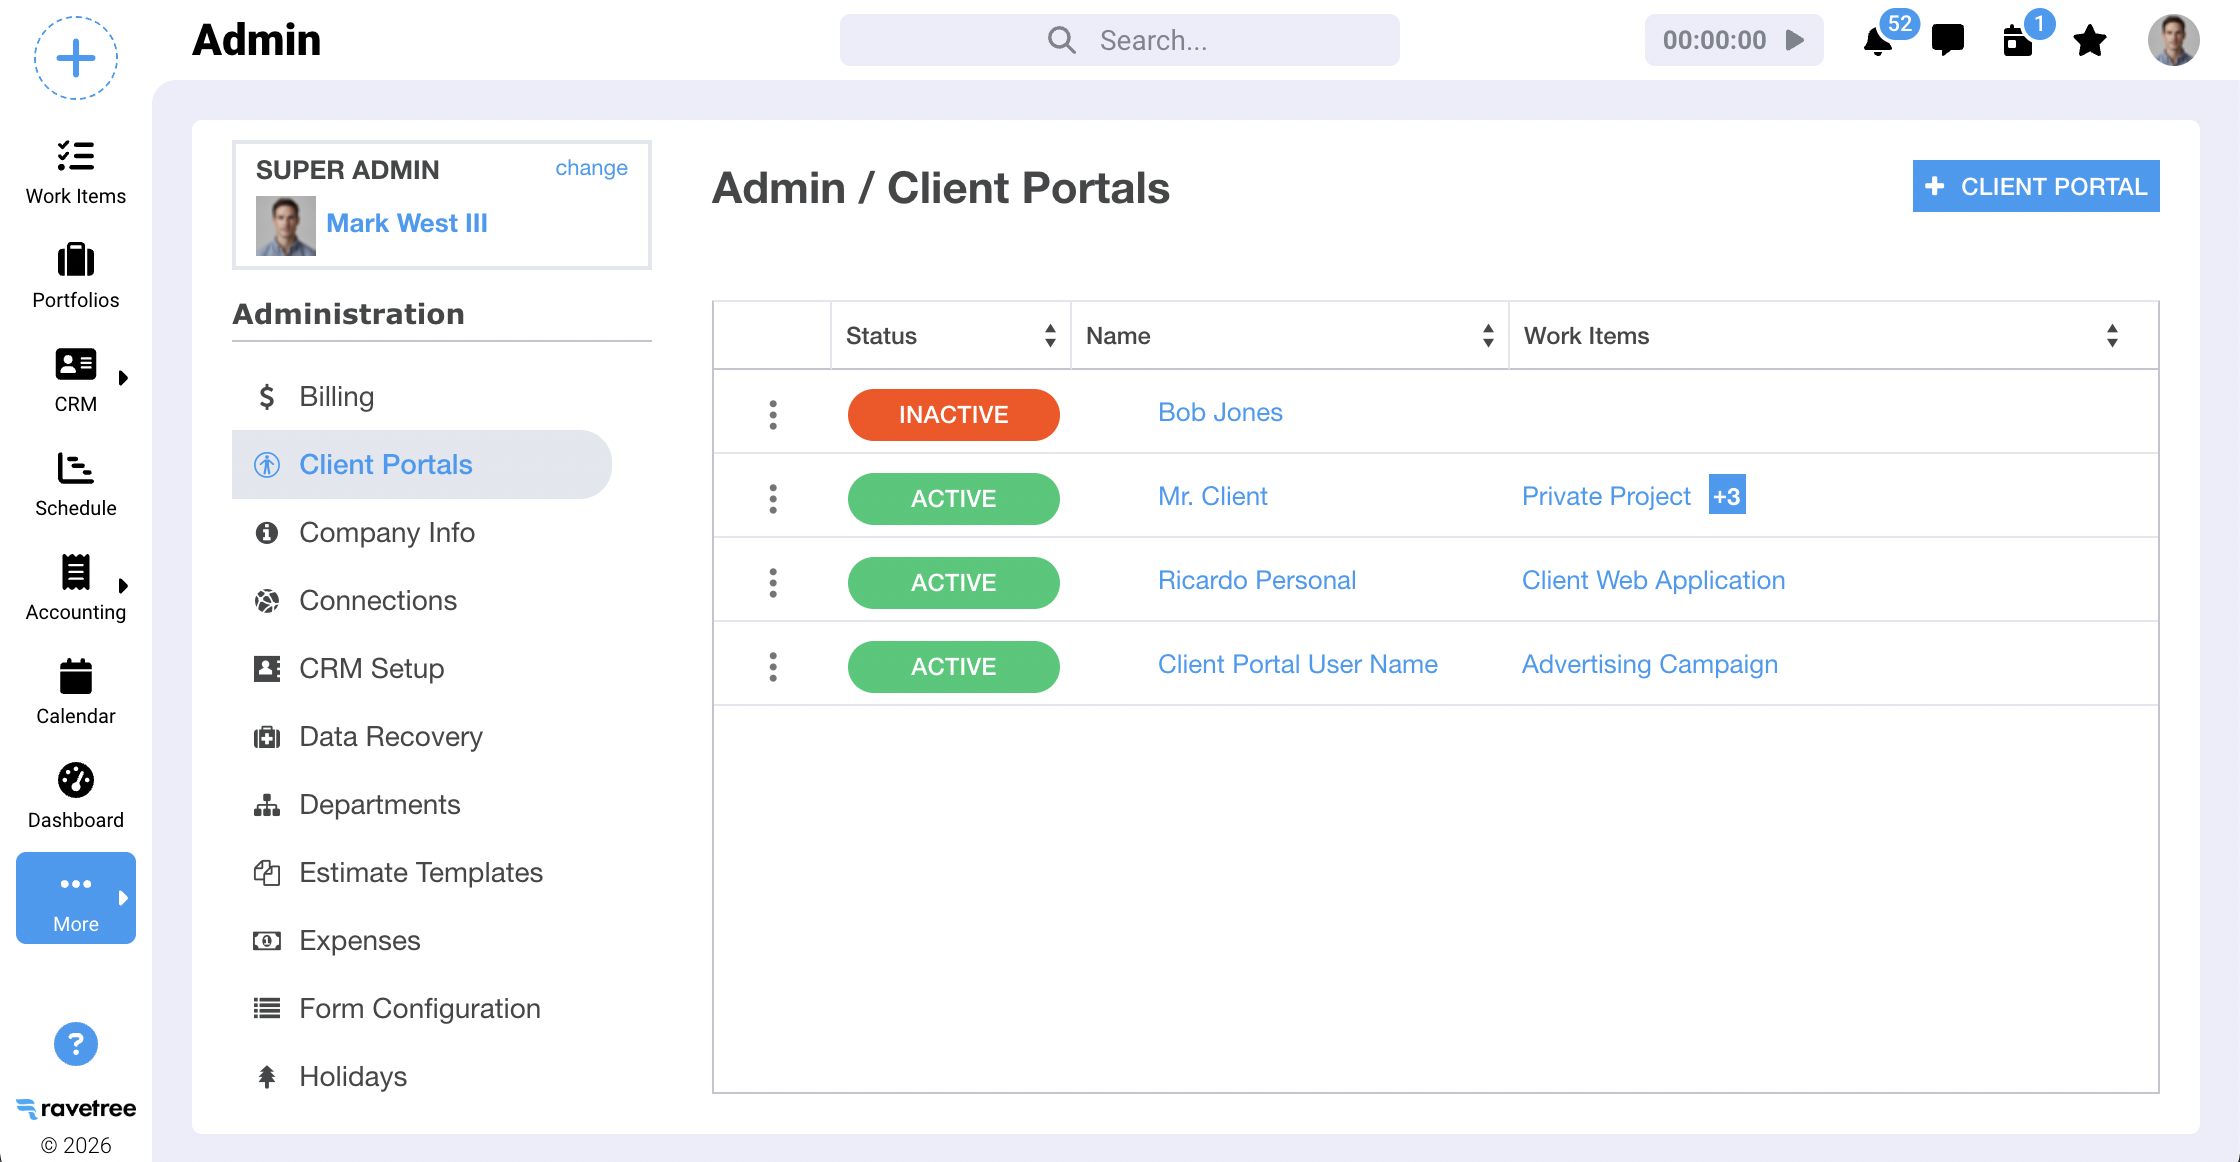The image size is (2240, 1162).
Task: Click the blue plus create button
Action: point(76,58)
